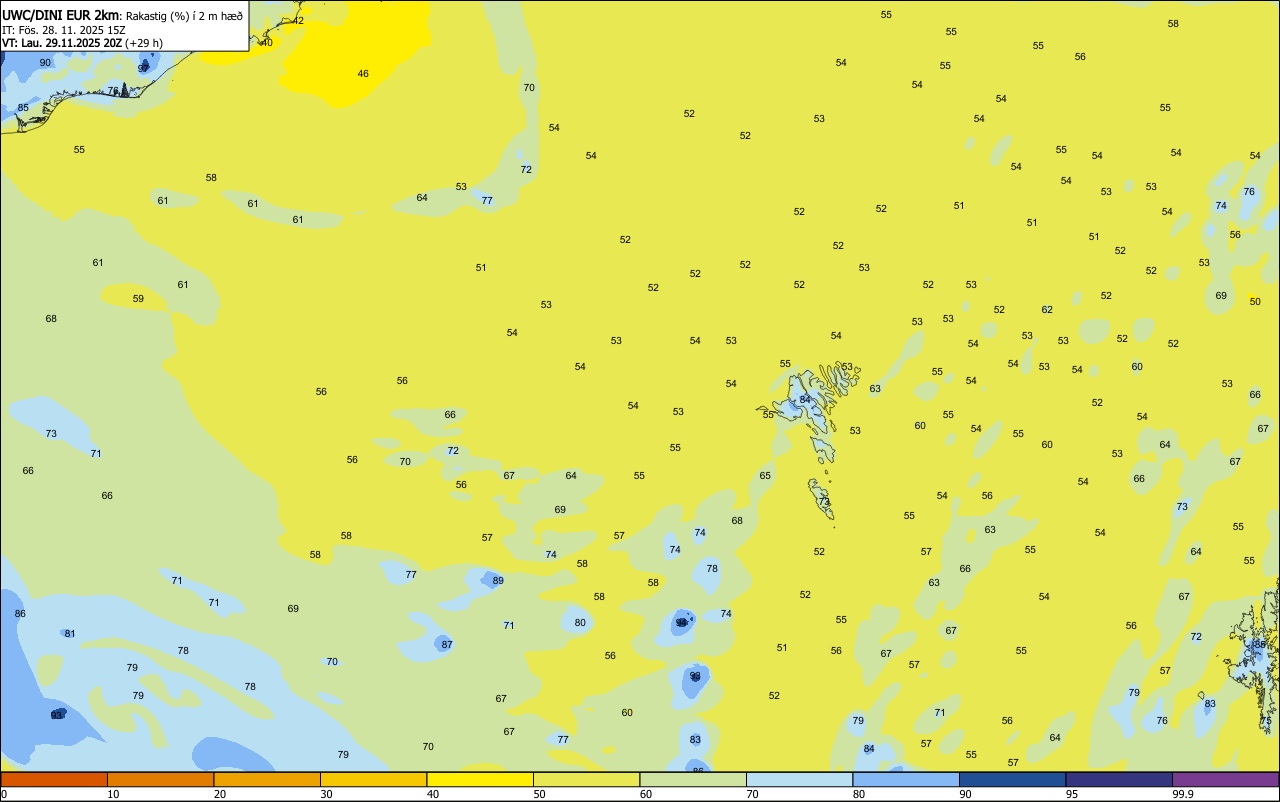Click the value 84 over the Faroe Islands
Image resolution: width=1280 pixels, height=802 pixels.
[x=805, y=400]
